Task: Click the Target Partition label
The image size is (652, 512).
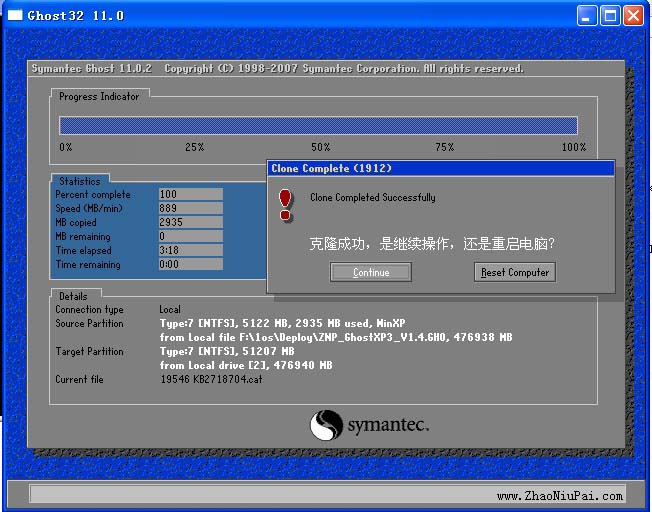Action: tap(89, 351)
